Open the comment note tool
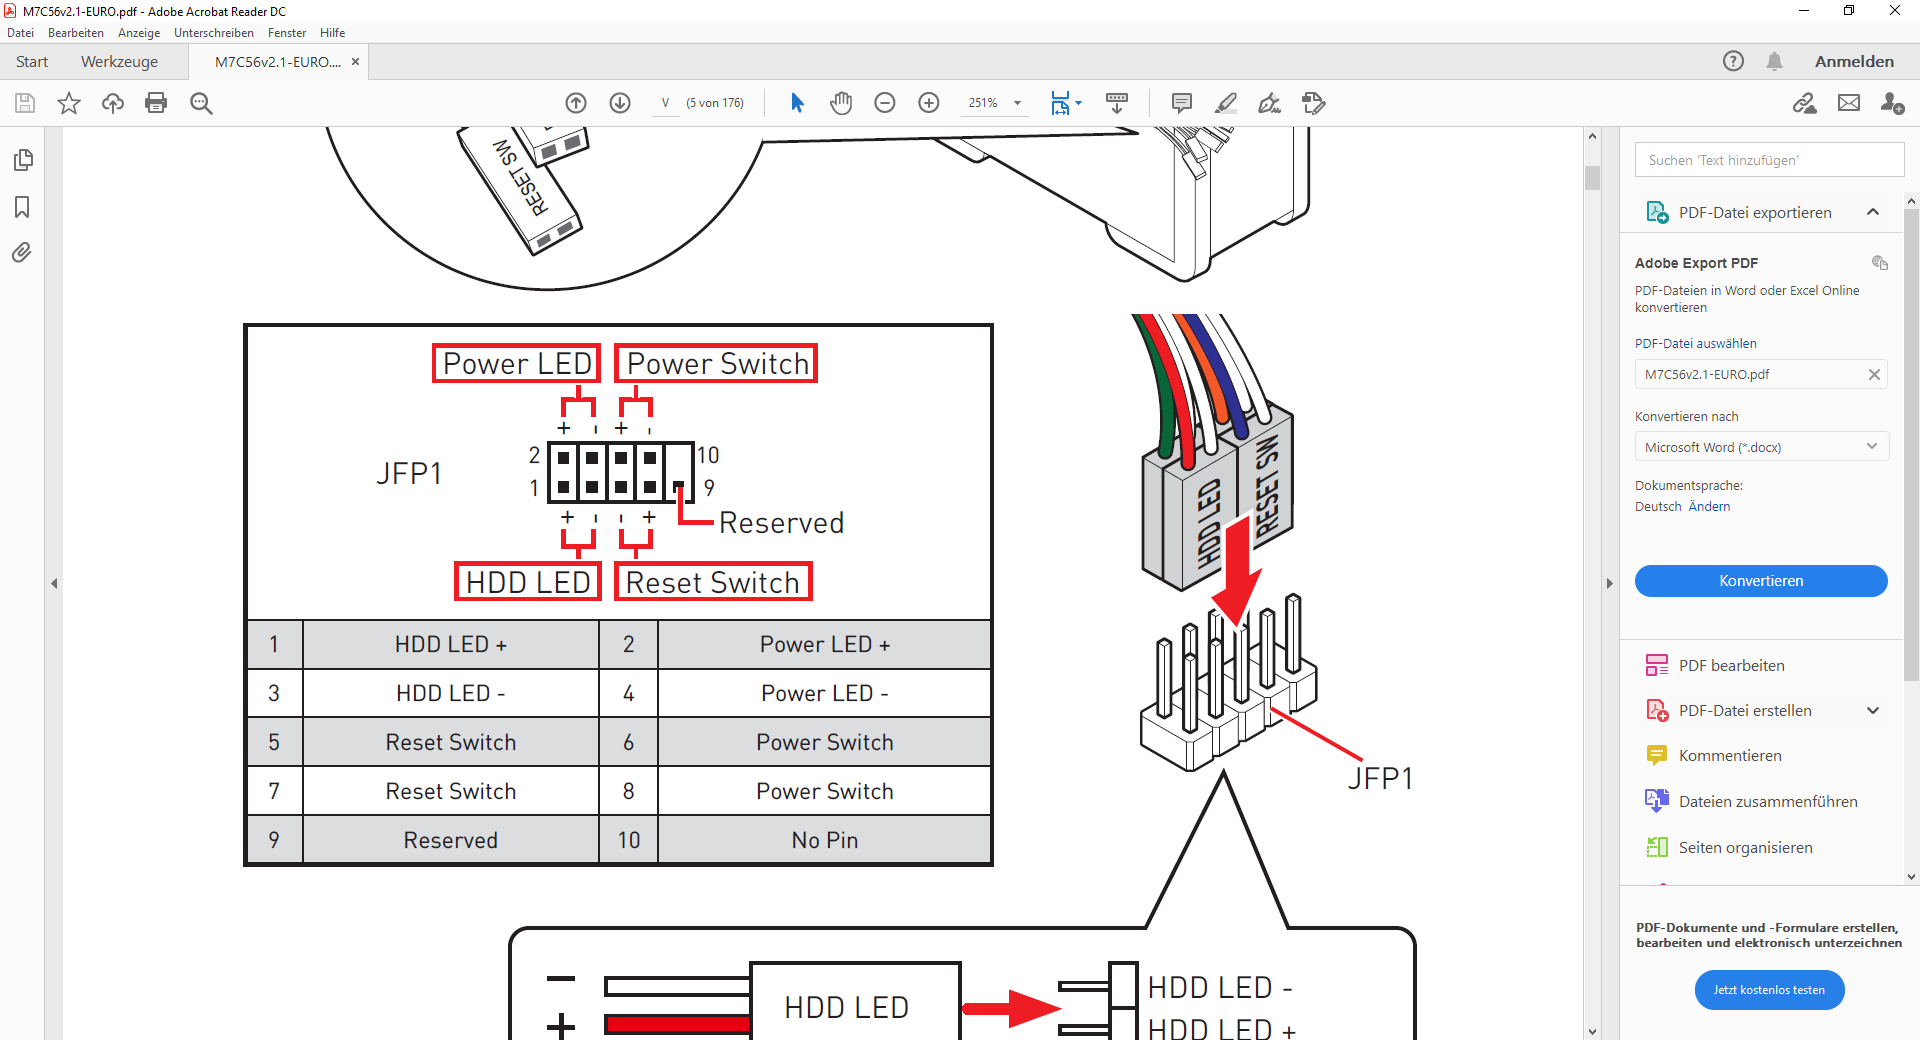 coord(1182,103)
